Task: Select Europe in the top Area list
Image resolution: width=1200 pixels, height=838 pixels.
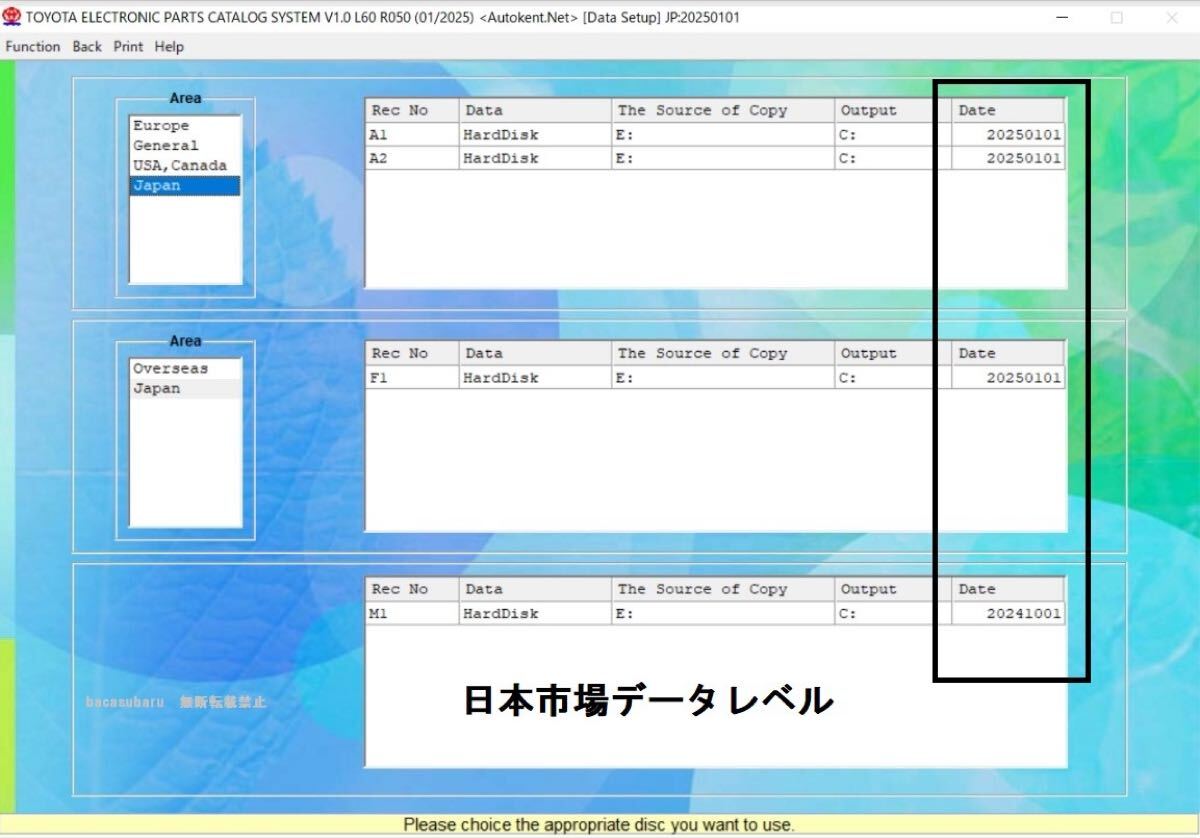Action: click(x=161, y=126)
